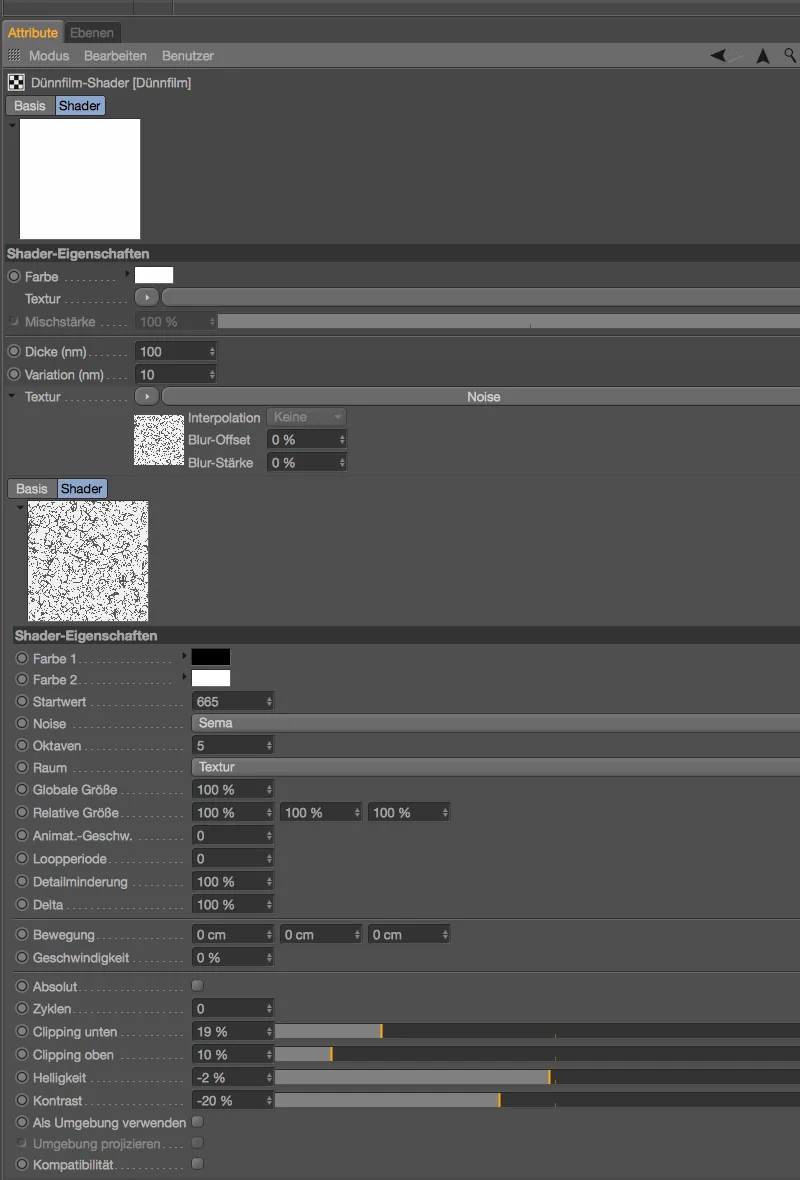Screen dimensions: 800x1180
Task: Toggle the Farbe 2 animation dot
Action: click(22, 679)
